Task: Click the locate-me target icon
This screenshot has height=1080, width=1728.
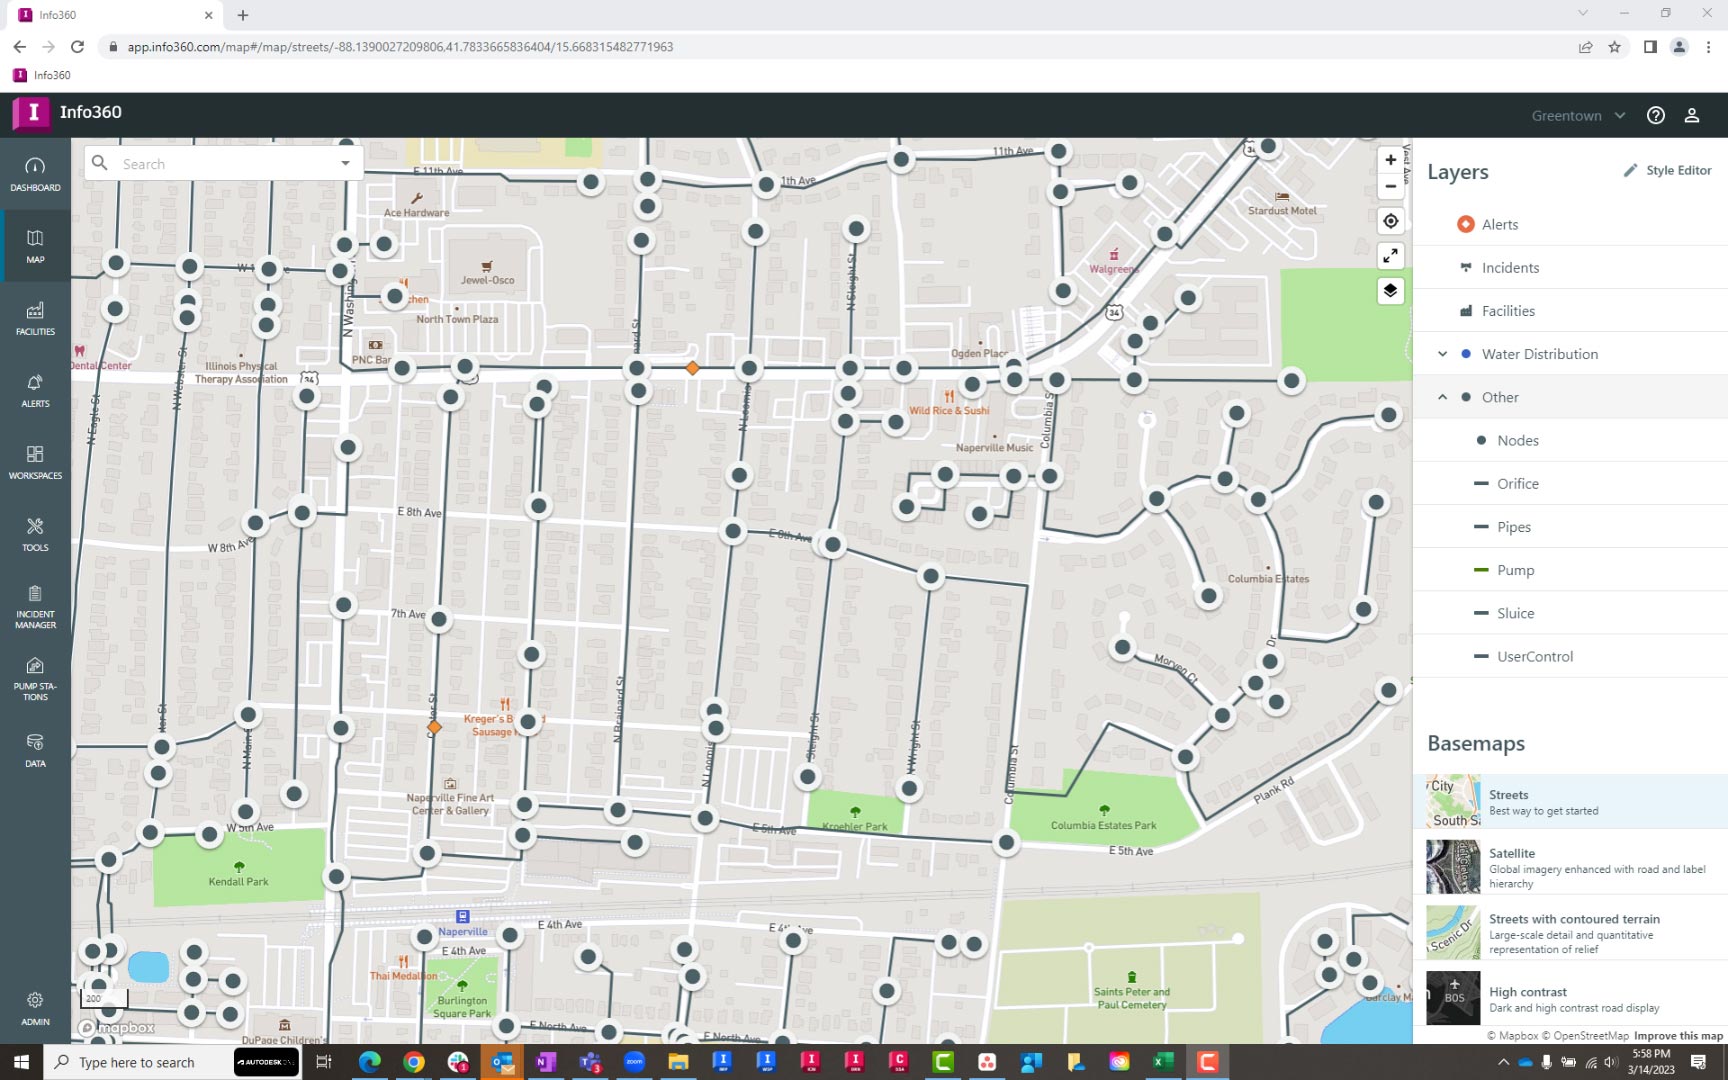Action: coord(1390,221)
